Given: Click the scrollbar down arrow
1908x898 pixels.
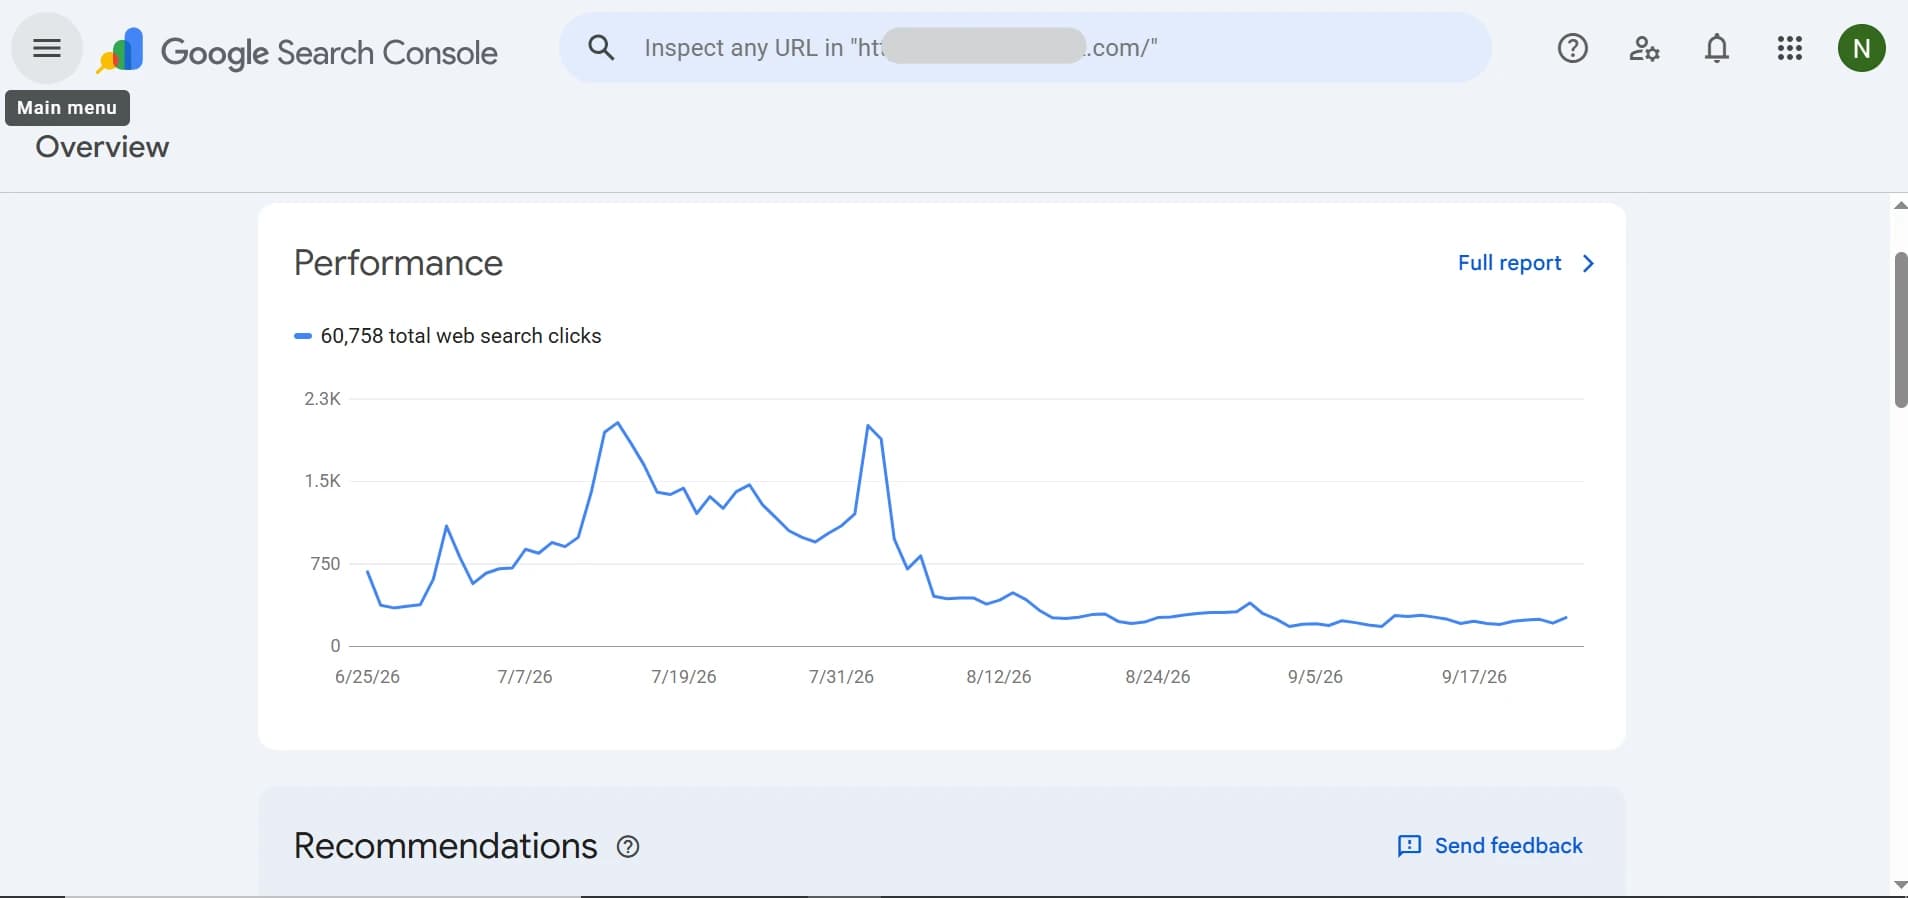Looking at the screenshot, I should (1900, 885).
